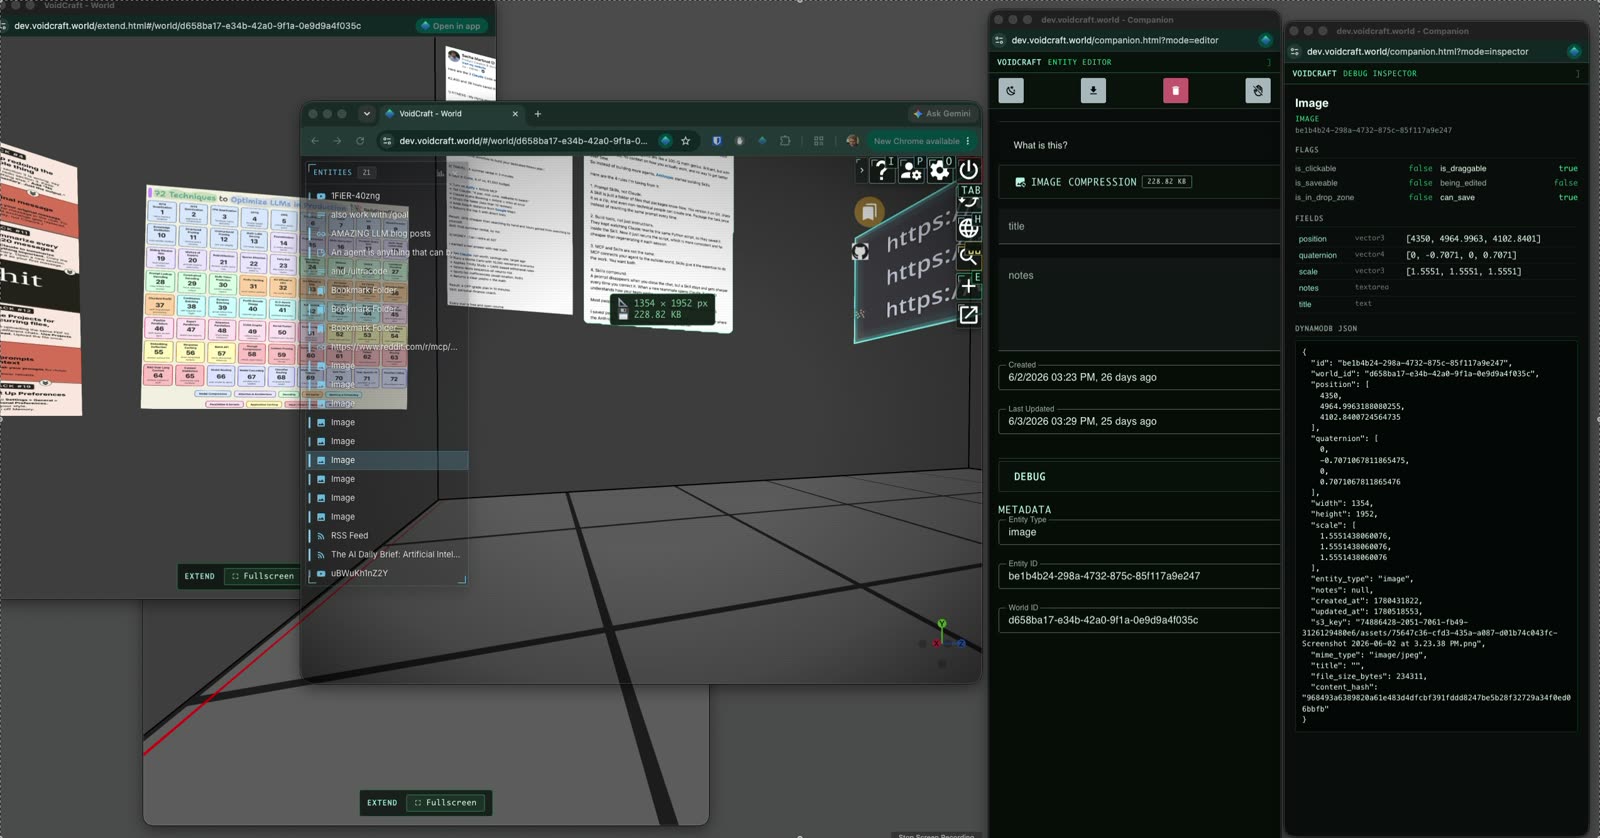Screen dimensions: 1600x838
Task: Open the tab search chevron dropdown
Action: 366,114
